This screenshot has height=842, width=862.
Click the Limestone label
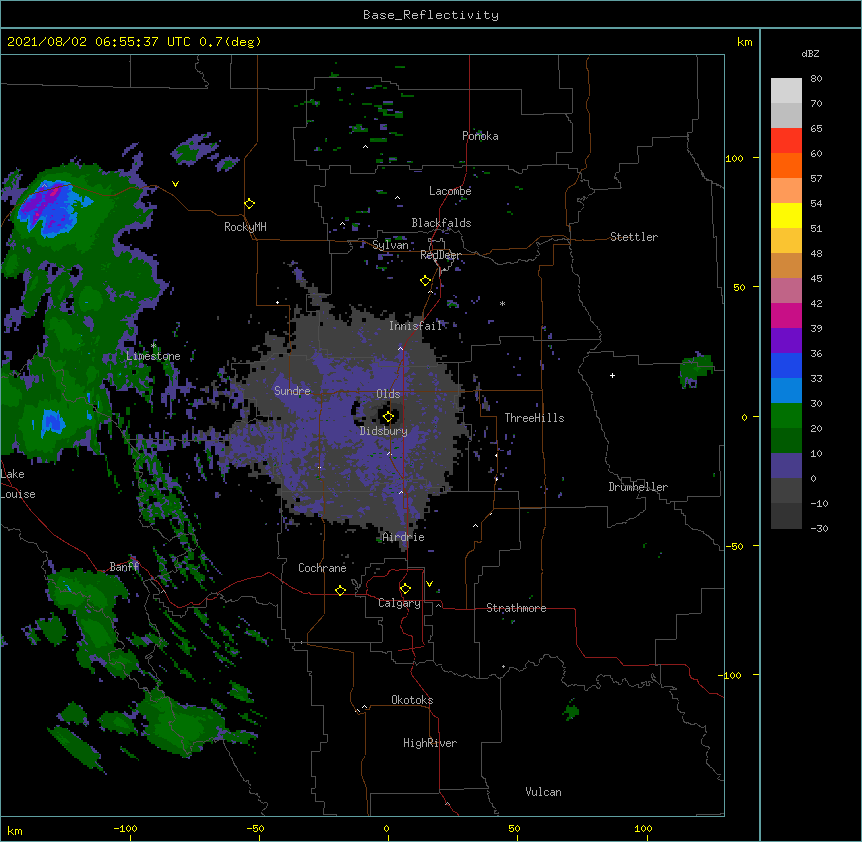pyautogui.click(x=153, y=356)
